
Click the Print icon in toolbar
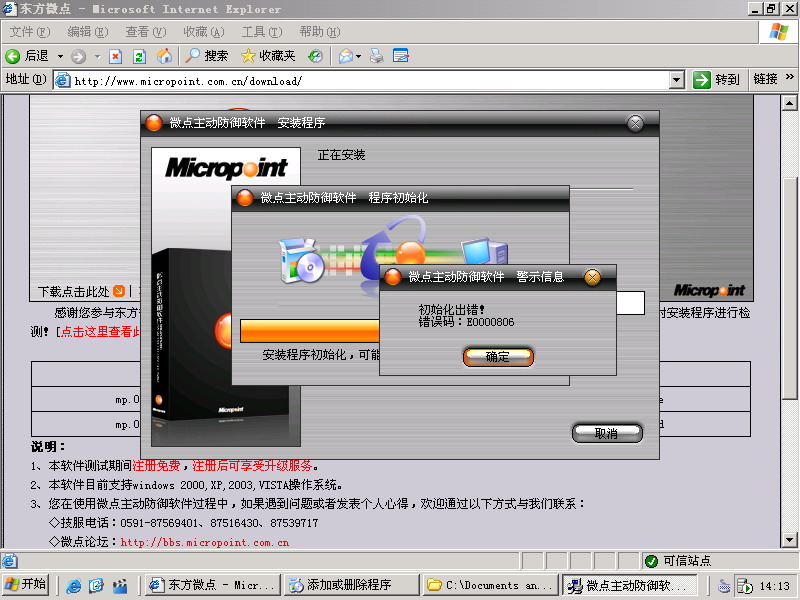click(x=377, y=56)
